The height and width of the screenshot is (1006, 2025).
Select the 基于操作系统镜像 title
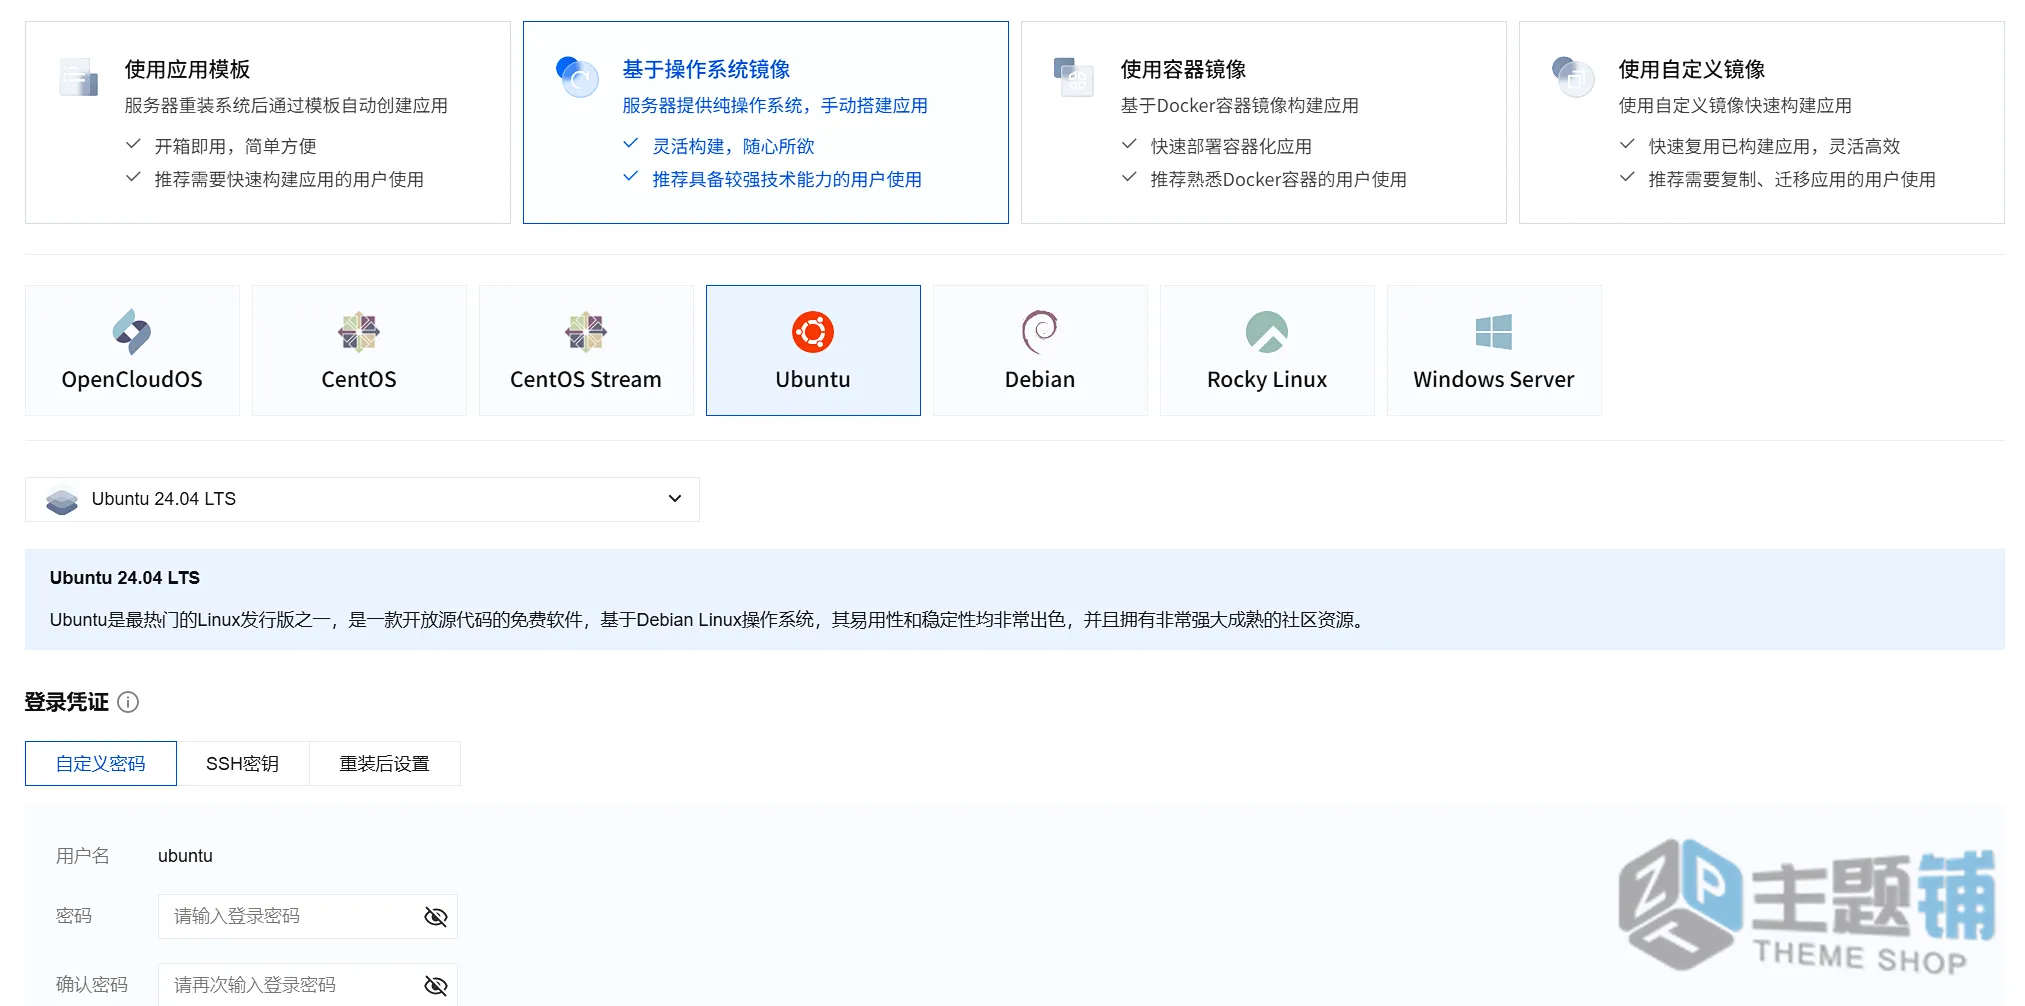point(706,69)
